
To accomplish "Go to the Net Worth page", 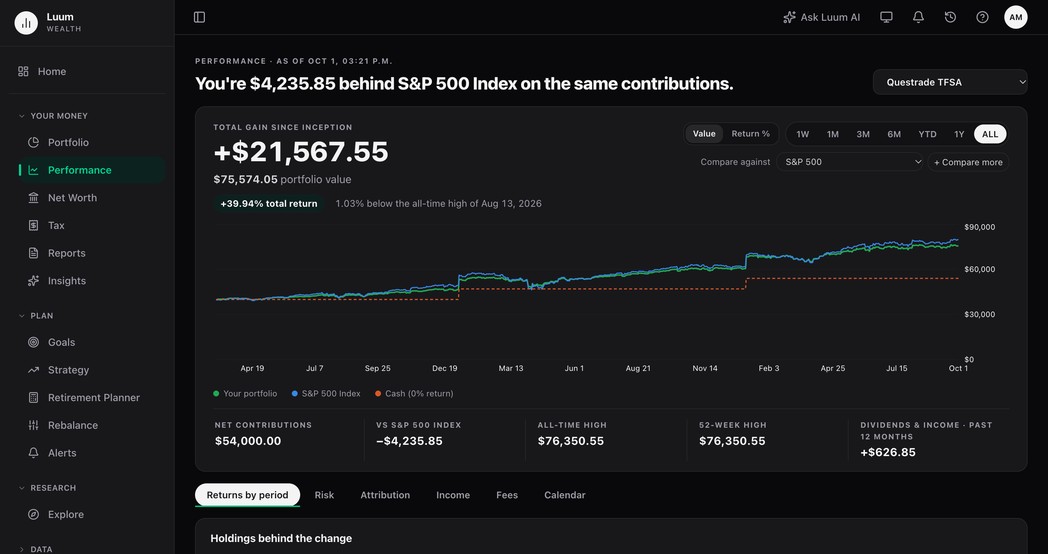I will pos(72,198).
